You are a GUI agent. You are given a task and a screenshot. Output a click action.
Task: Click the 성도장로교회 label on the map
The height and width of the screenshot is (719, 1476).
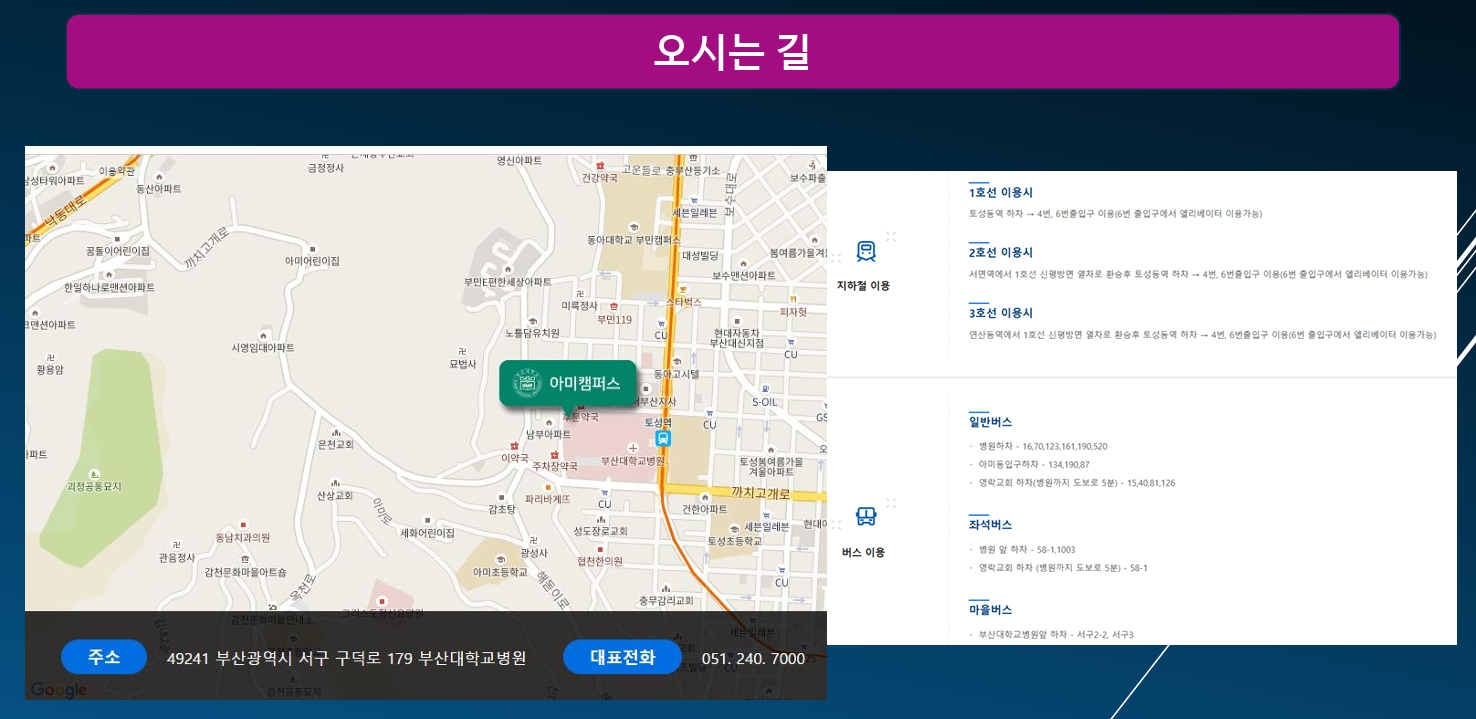click(600, 531)
